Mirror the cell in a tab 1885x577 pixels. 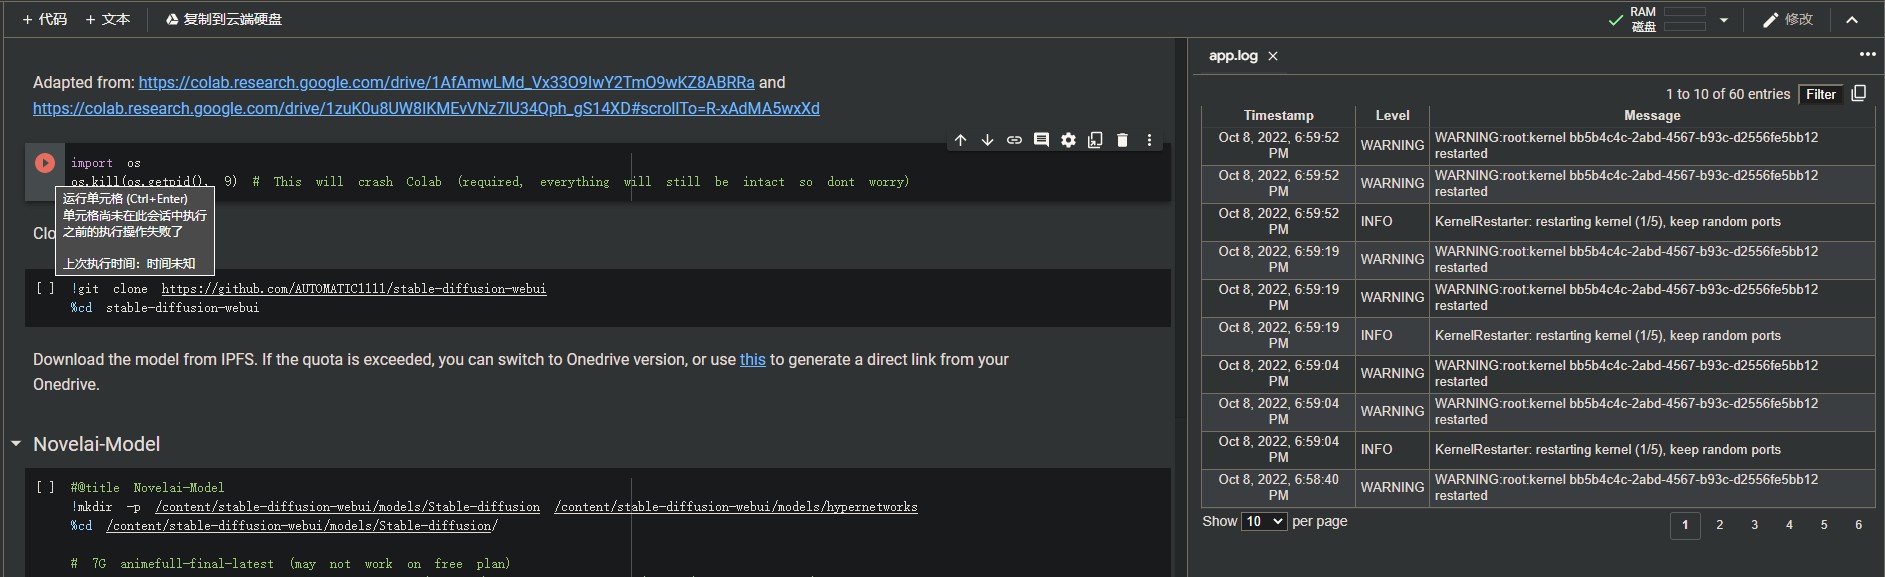click(1095, 140)
